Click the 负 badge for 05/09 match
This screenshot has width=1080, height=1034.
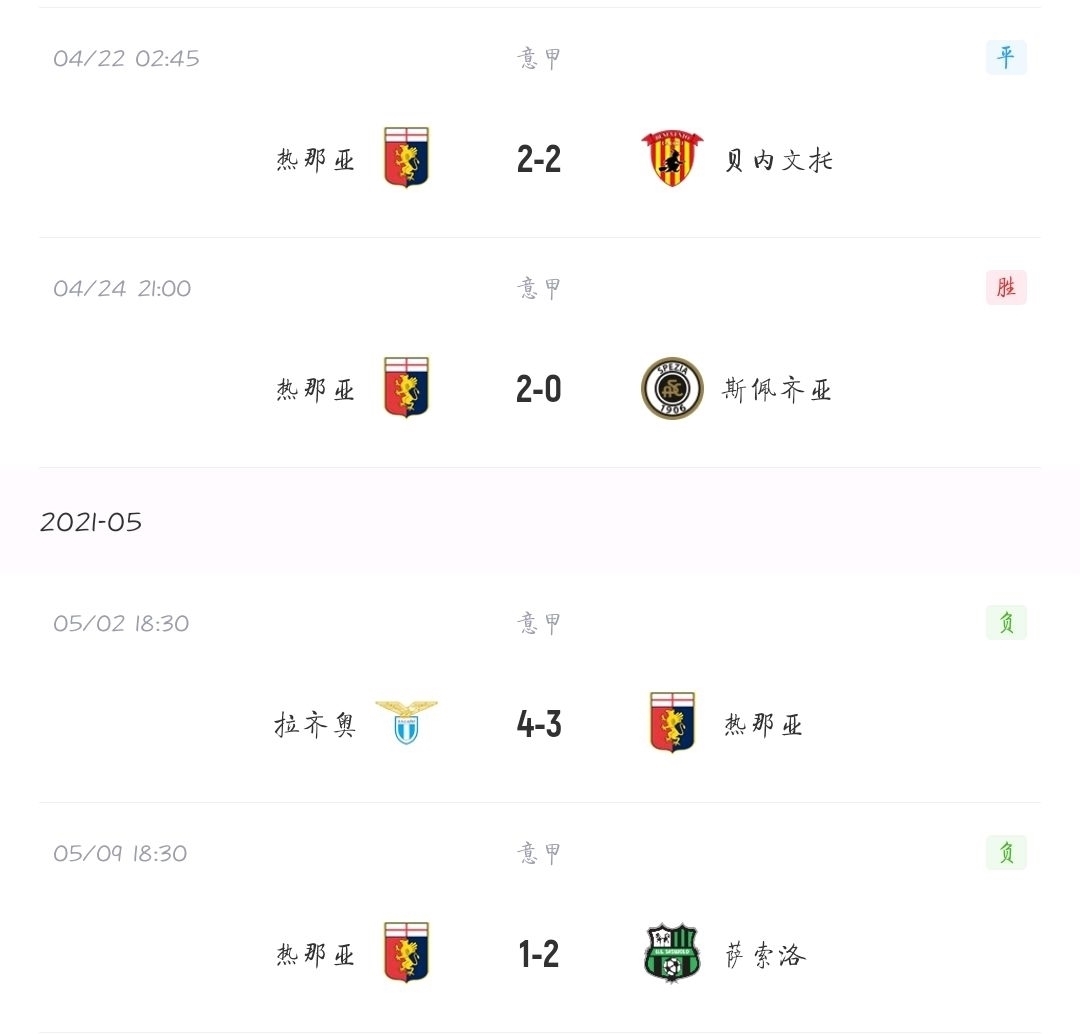(1006, 853)
